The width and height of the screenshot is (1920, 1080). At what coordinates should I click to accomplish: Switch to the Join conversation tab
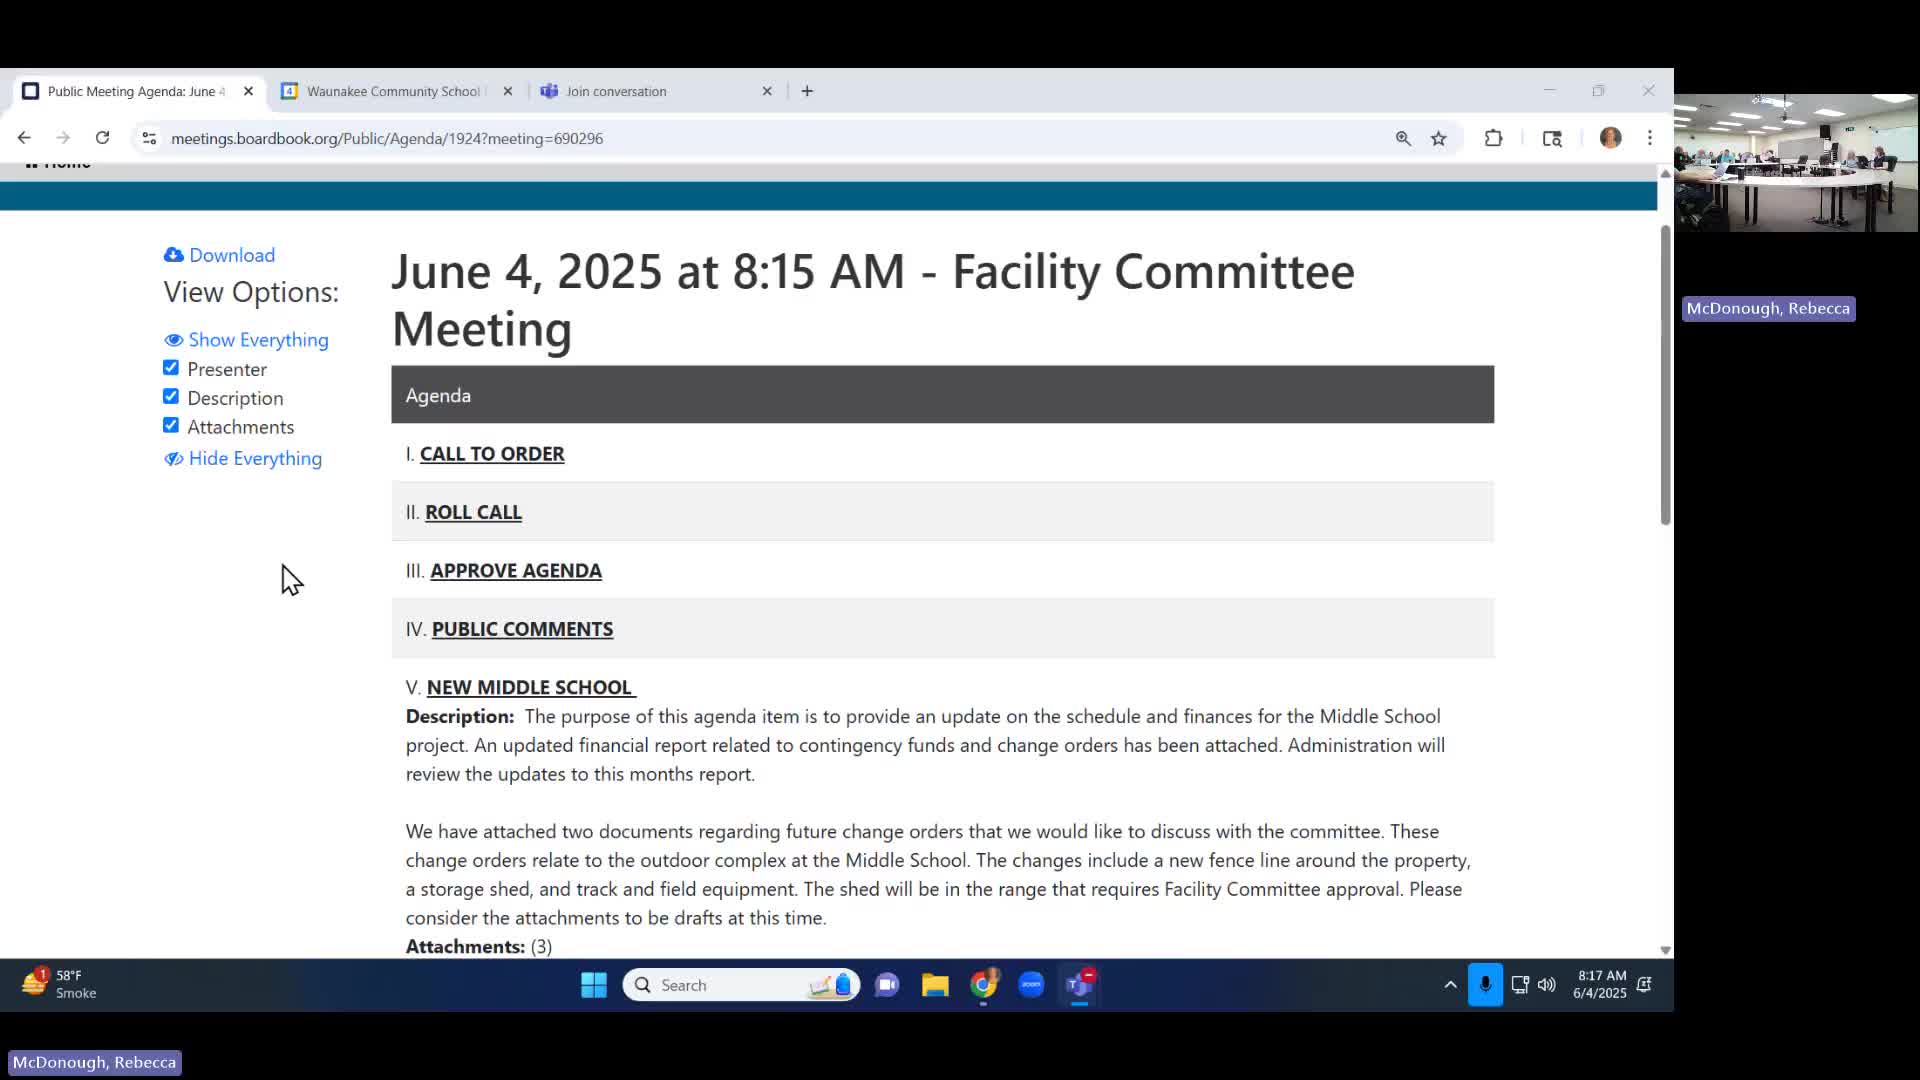[x=616, y=91]
